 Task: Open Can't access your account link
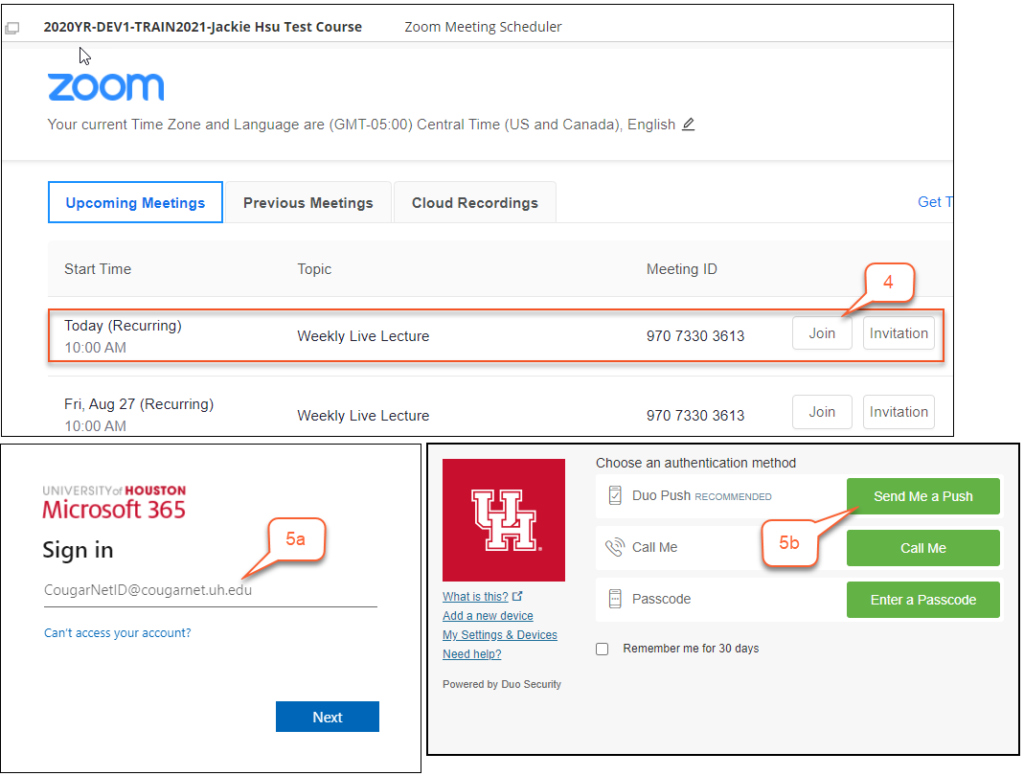[118, 632]
